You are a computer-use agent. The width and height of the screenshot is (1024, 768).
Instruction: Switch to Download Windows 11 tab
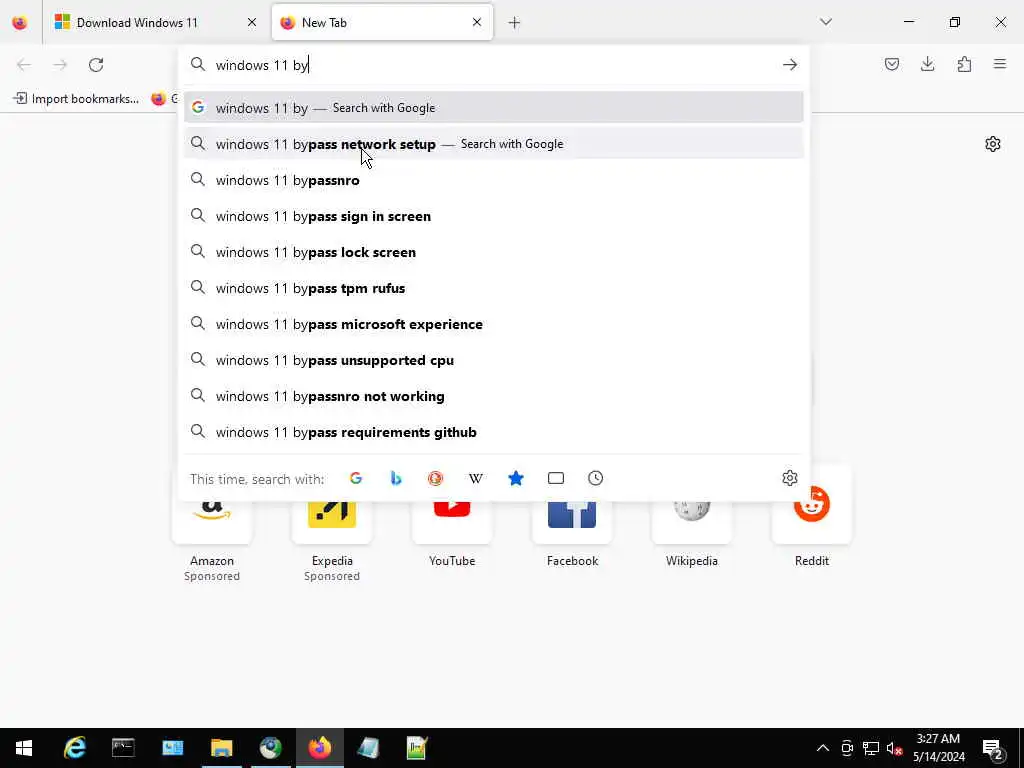(x=155, y=22)
